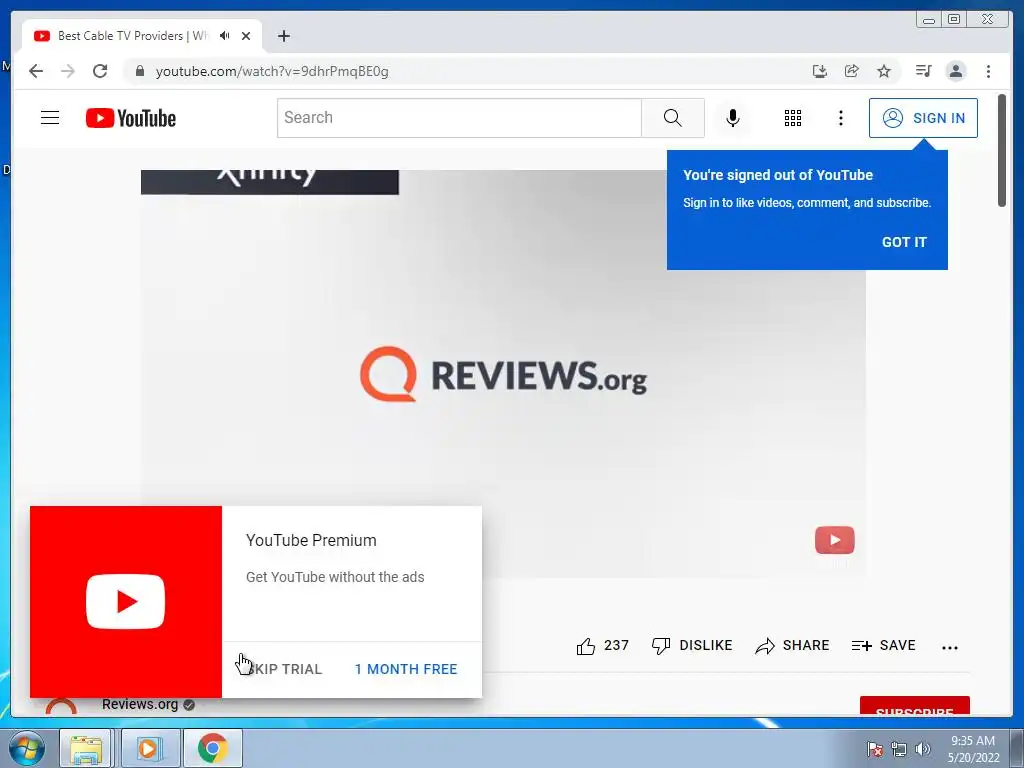
Task: Mute tab via speaker icon on tab
Action: point(225,36)
